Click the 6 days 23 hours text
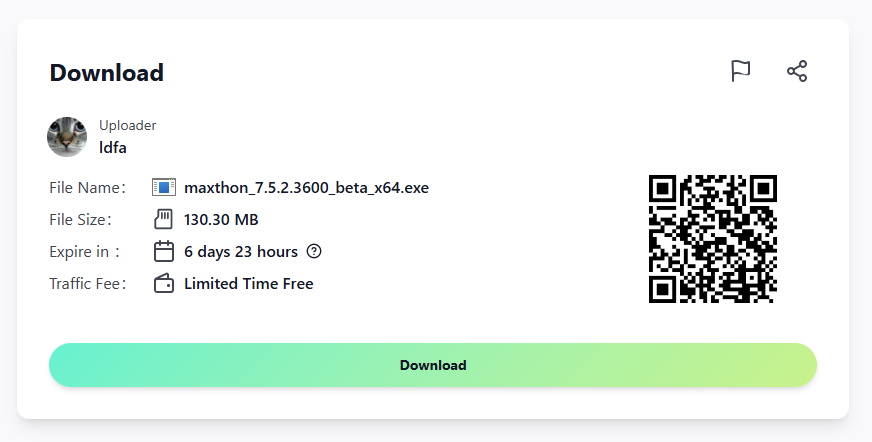The width and height of the screenshot is (872, 442). [241, 251]
